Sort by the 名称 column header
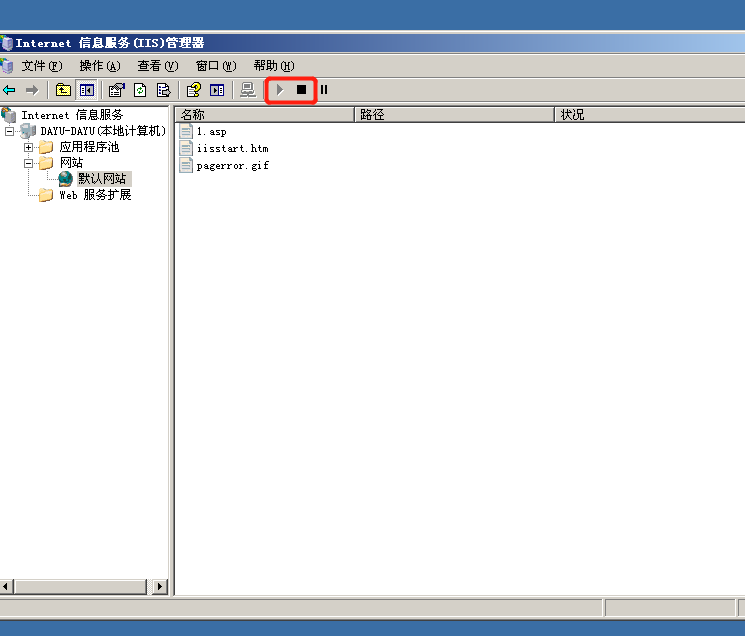 click(x=265, y=114)
